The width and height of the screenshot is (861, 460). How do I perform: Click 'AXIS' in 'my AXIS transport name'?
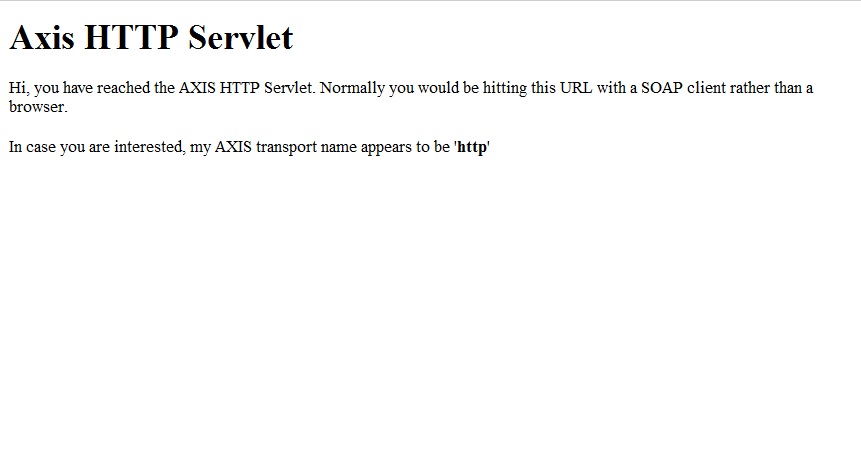coord(233,147)
